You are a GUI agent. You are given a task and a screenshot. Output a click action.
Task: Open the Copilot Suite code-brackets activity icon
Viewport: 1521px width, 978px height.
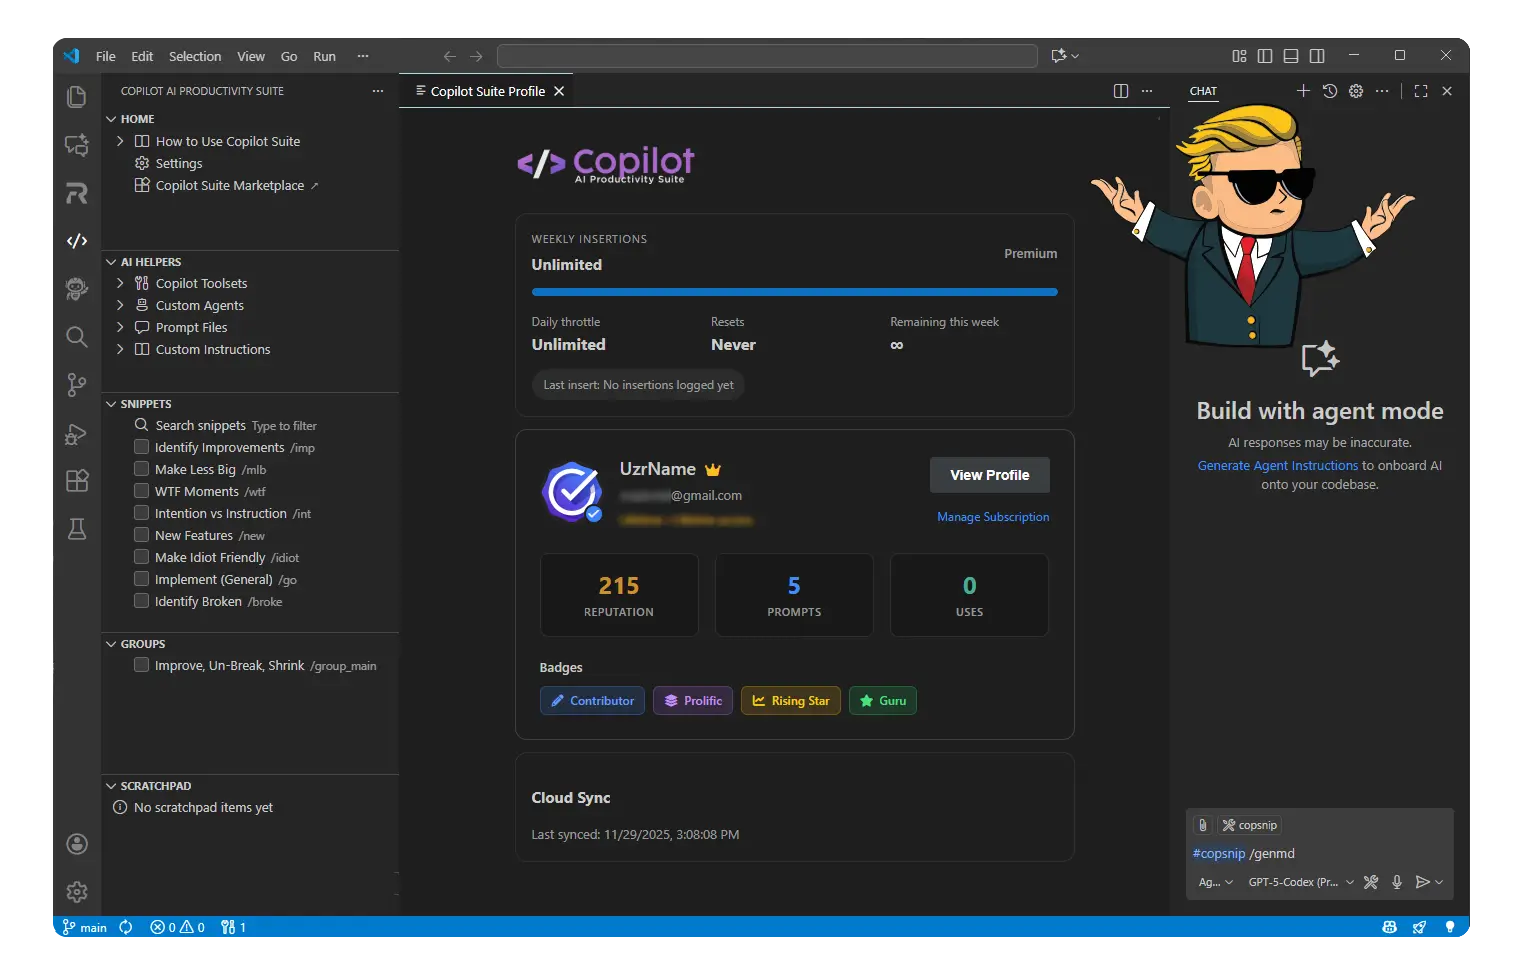tap(76, 241)
